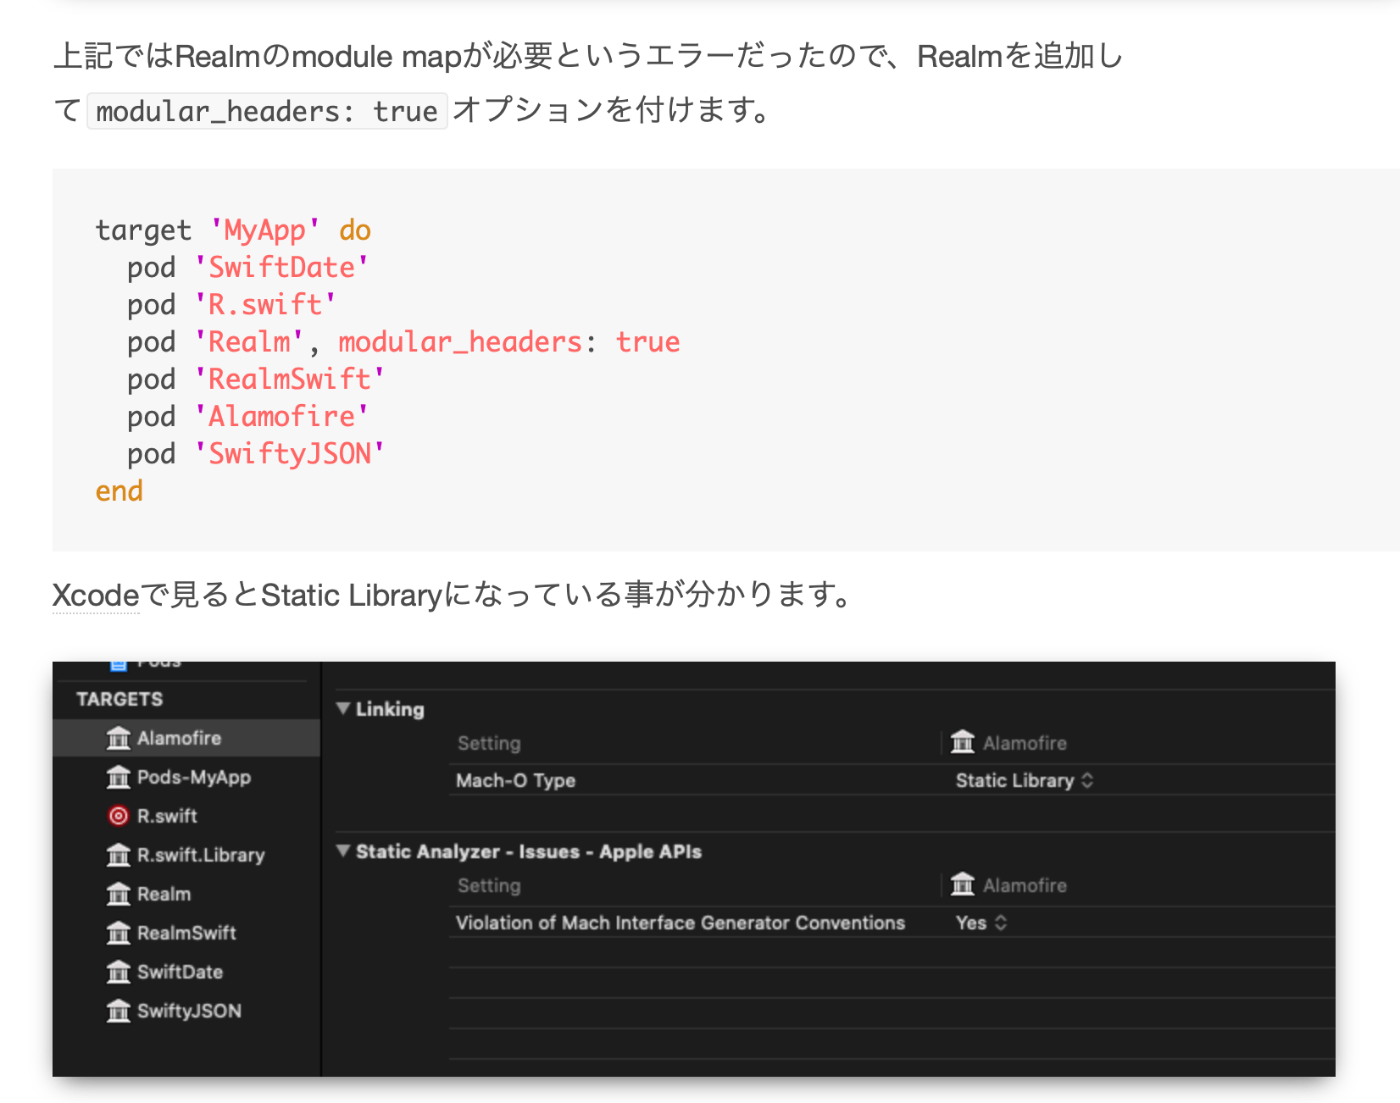Click the Realm target building icon

coord(118,894)
